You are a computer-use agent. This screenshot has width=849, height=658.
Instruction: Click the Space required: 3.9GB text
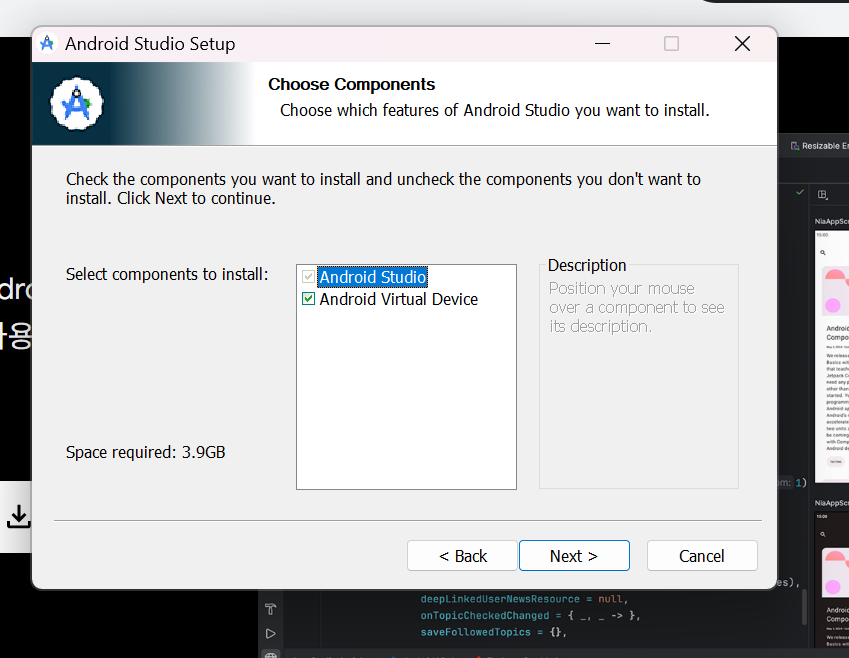point(146,452)
